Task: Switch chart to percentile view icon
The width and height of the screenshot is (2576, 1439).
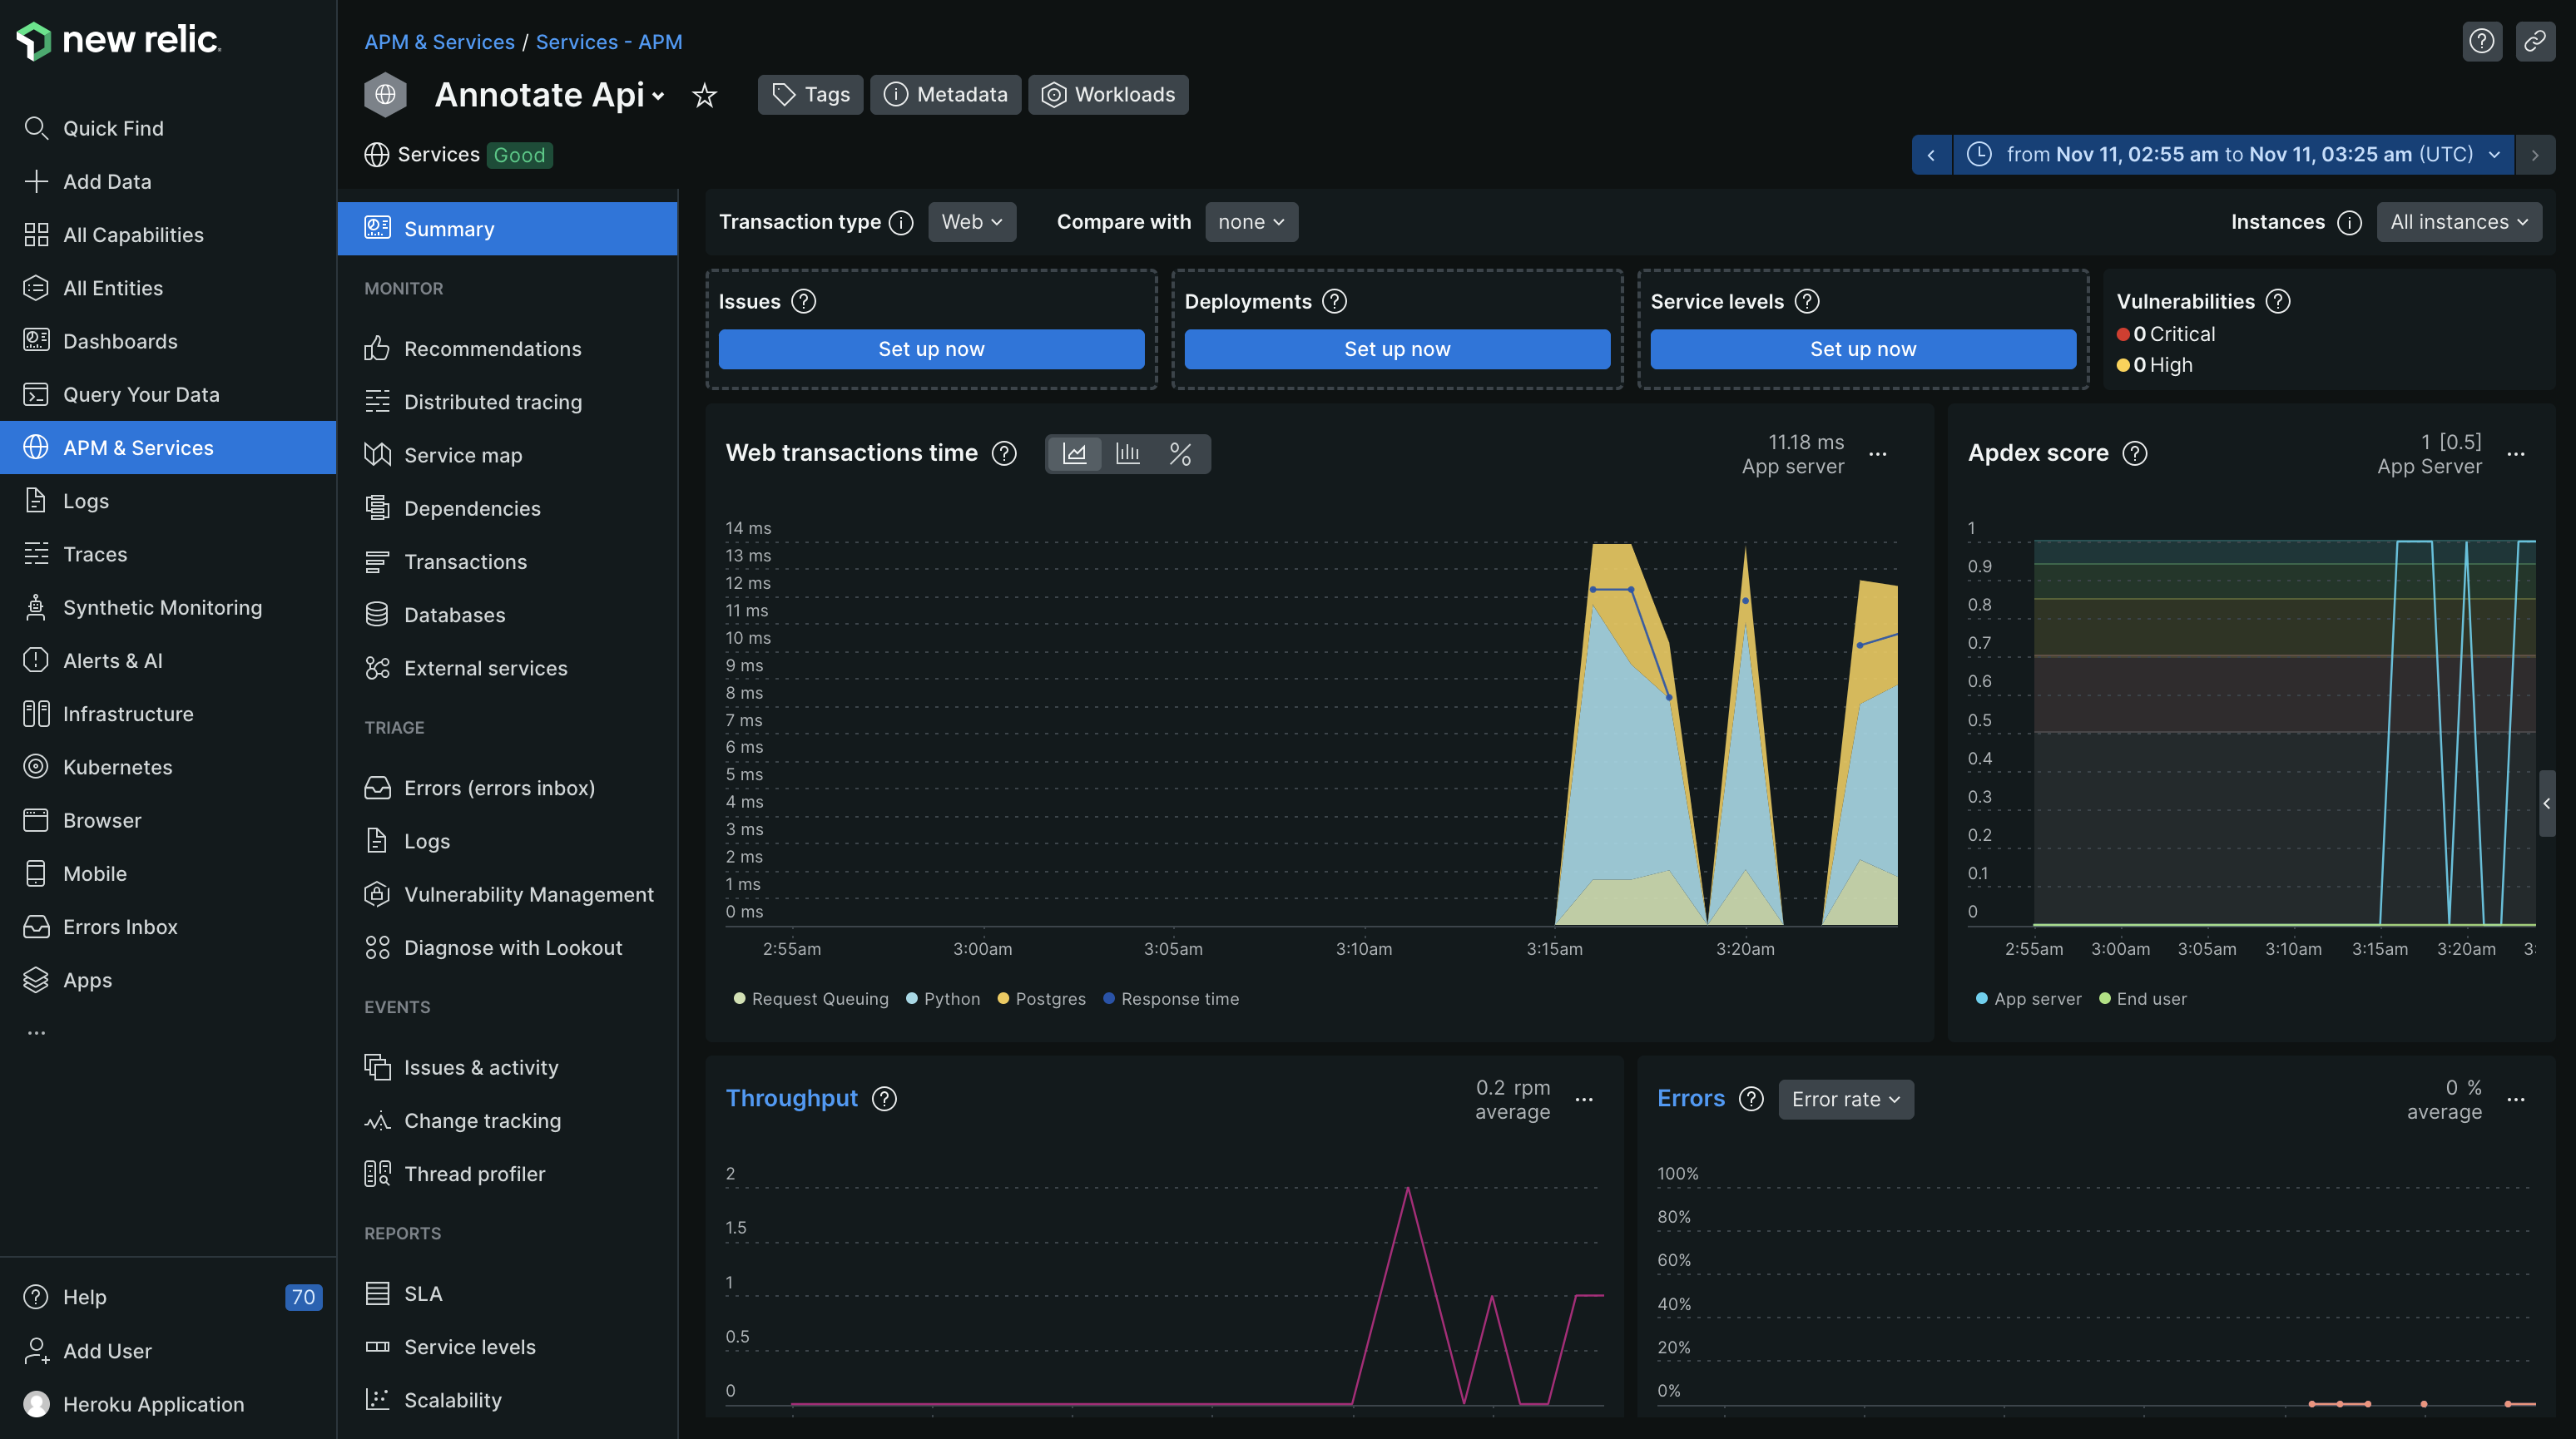Action: click(1180, 454)
